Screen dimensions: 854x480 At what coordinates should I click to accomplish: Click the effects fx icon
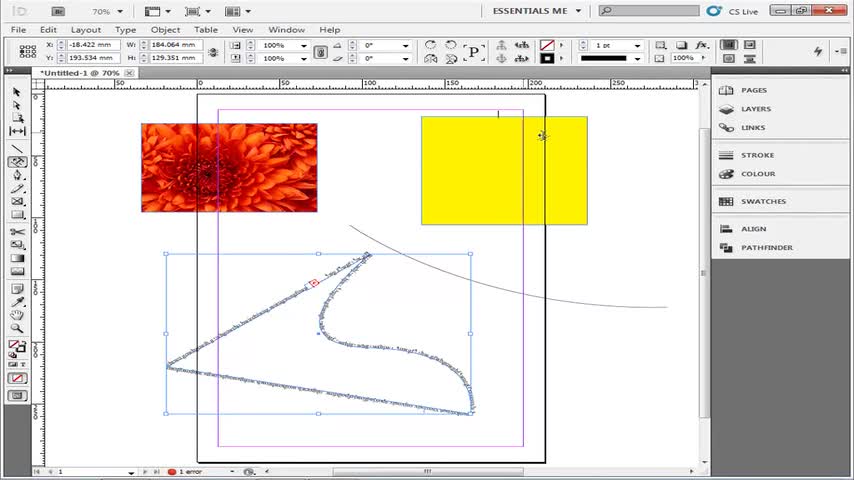click(702, 45)
